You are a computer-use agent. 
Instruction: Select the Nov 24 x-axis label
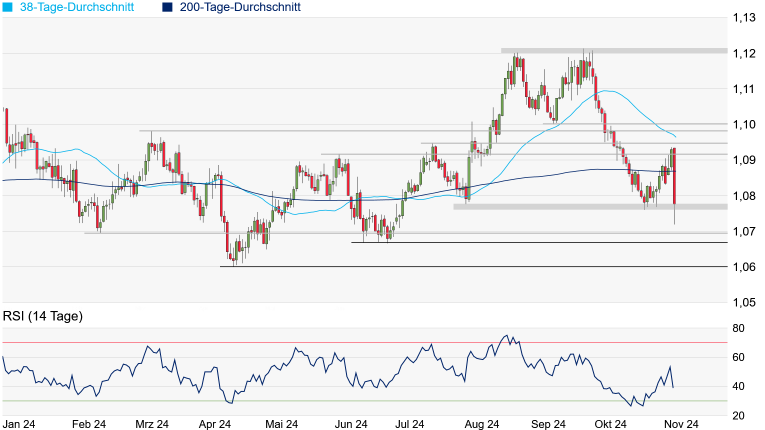680,424
